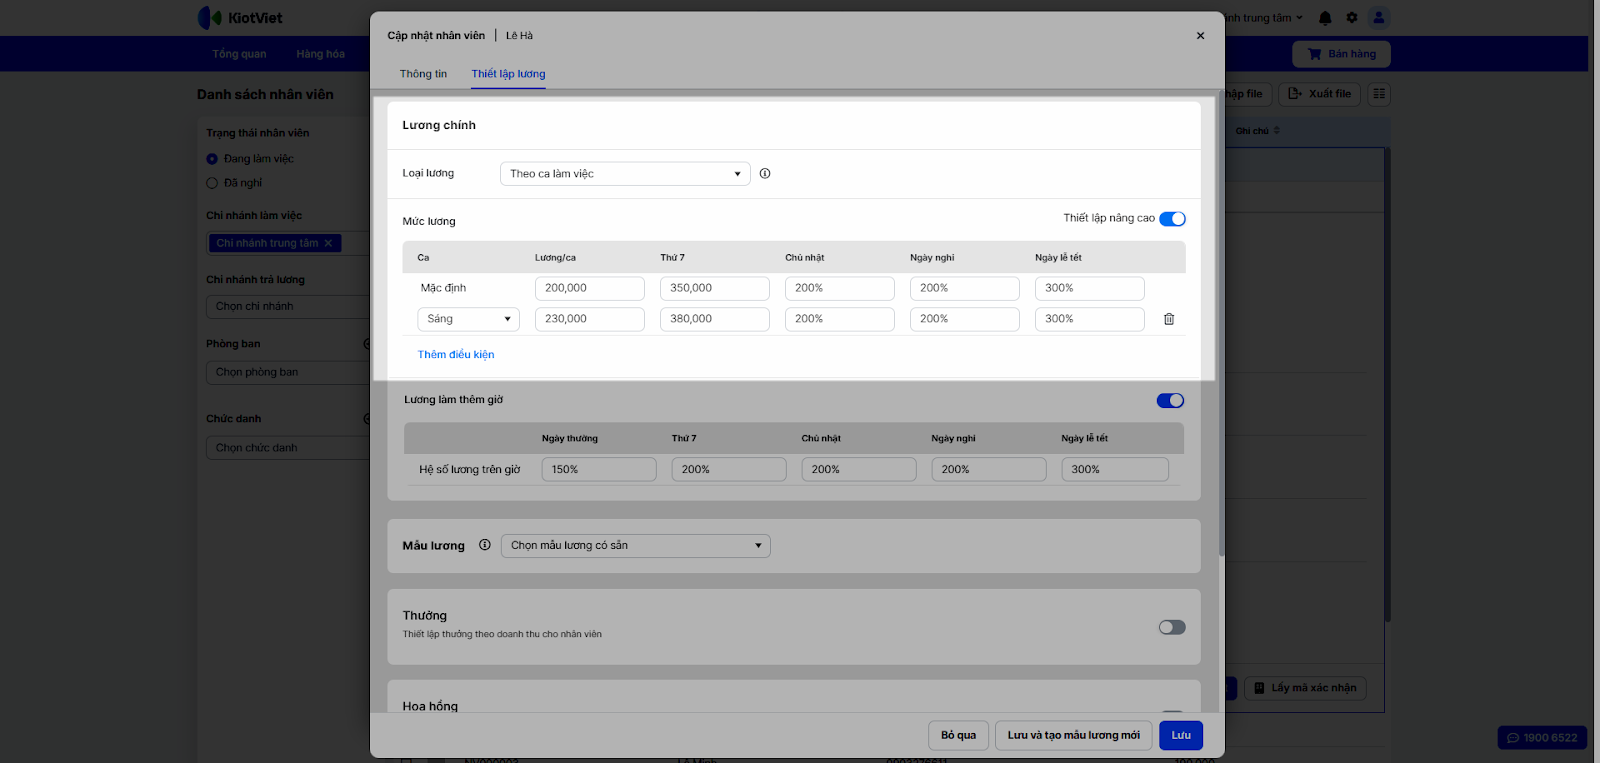Click the info icon beside Loại lương dropdown
The width and height of the screenshot is (1600, 763).
point(765,174)
